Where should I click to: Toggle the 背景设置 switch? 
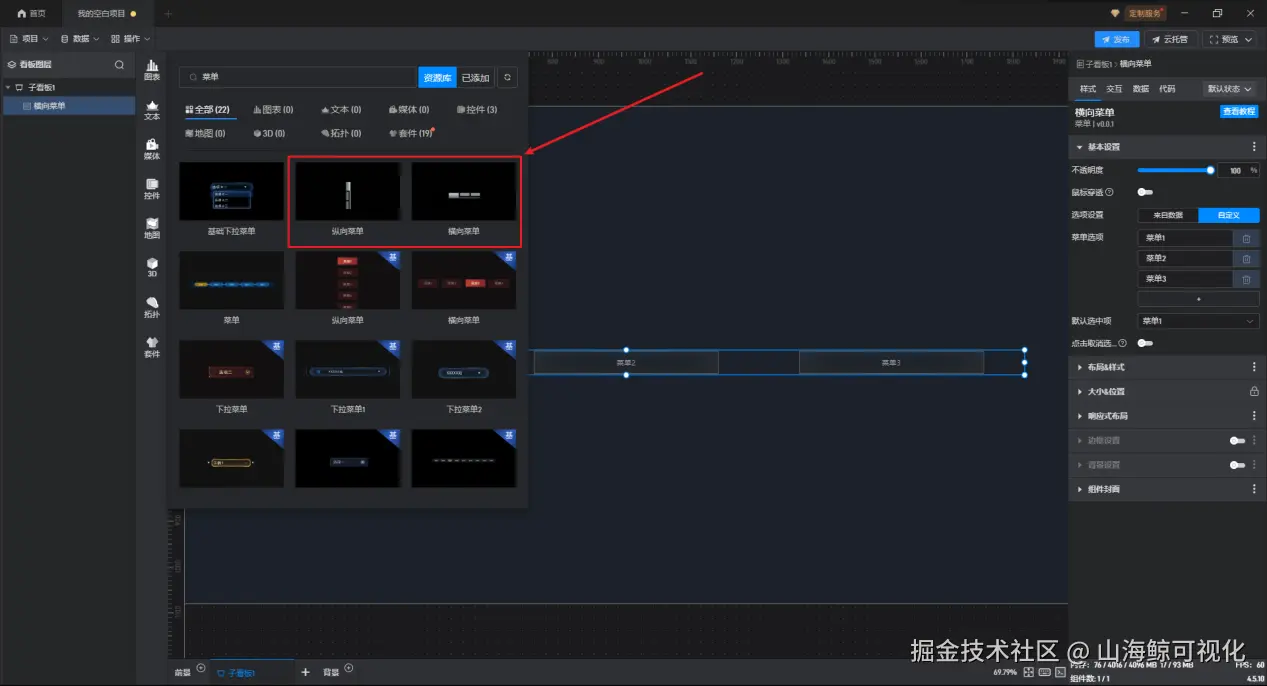(1237, 465)
